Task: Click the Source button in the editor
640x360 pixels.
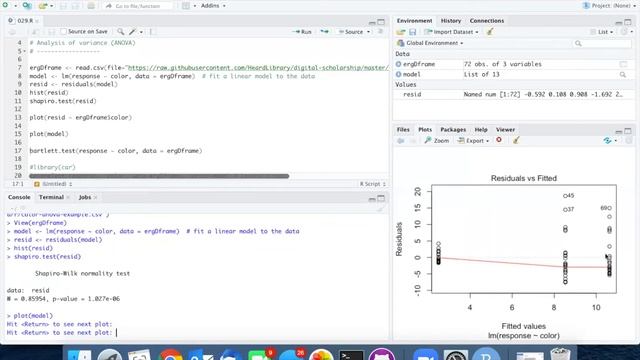Action: (x=350, y=31)
